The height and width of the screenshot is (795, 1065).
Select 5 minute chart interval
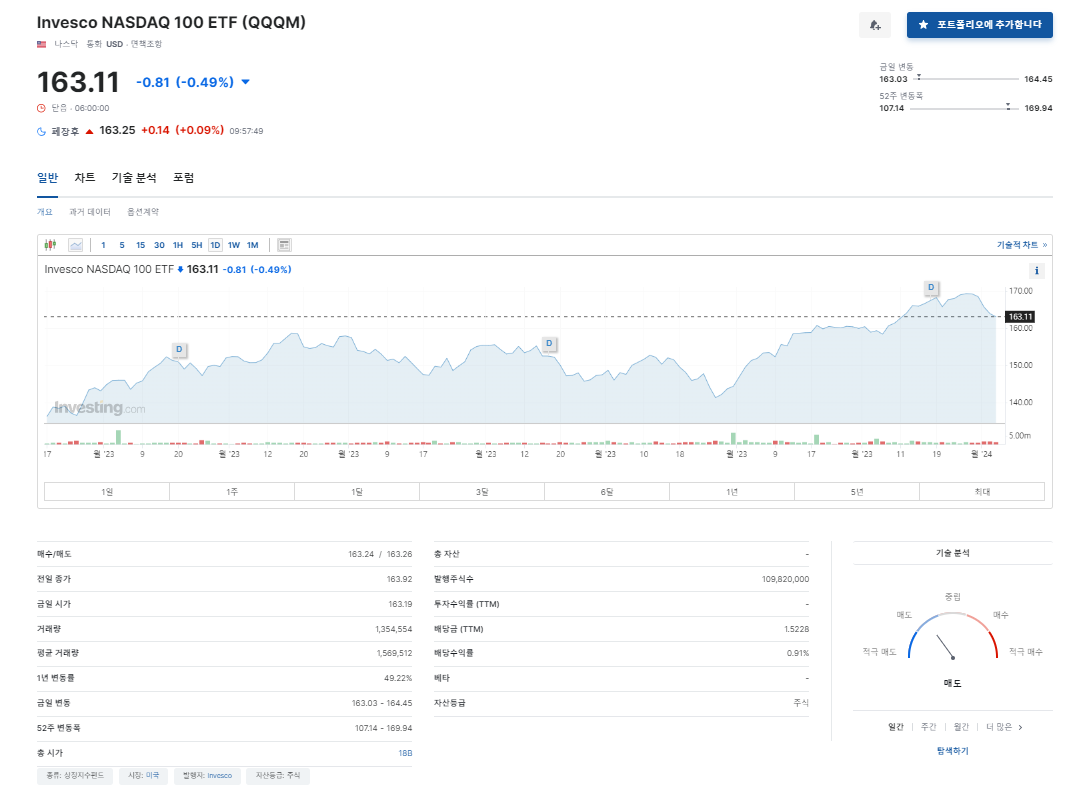122,245
